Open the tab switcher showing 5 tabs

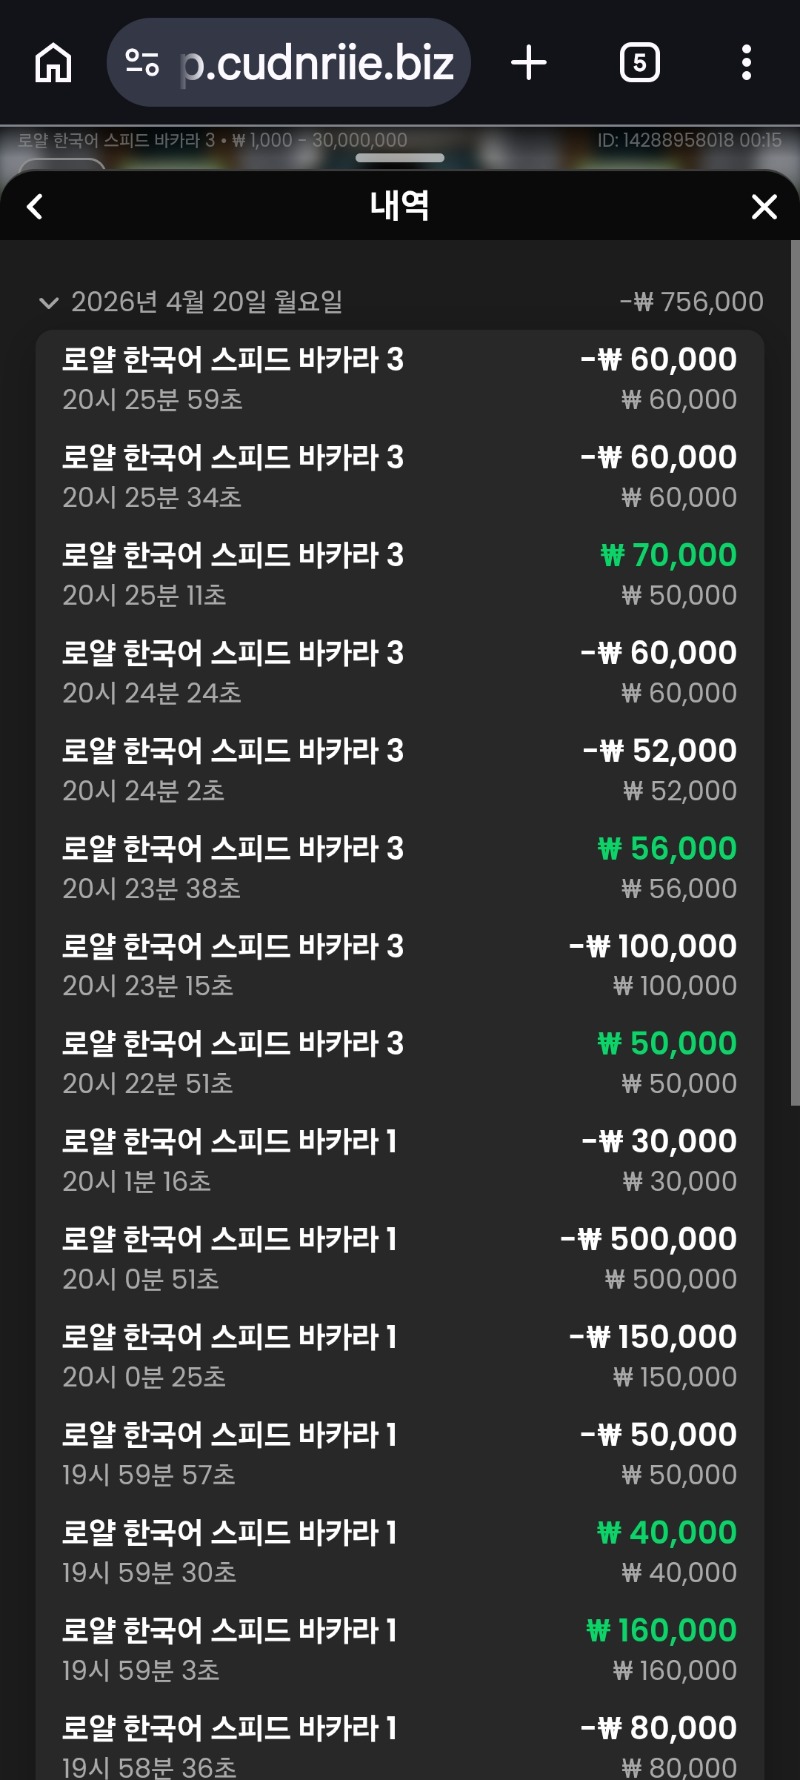coord(639,63)
